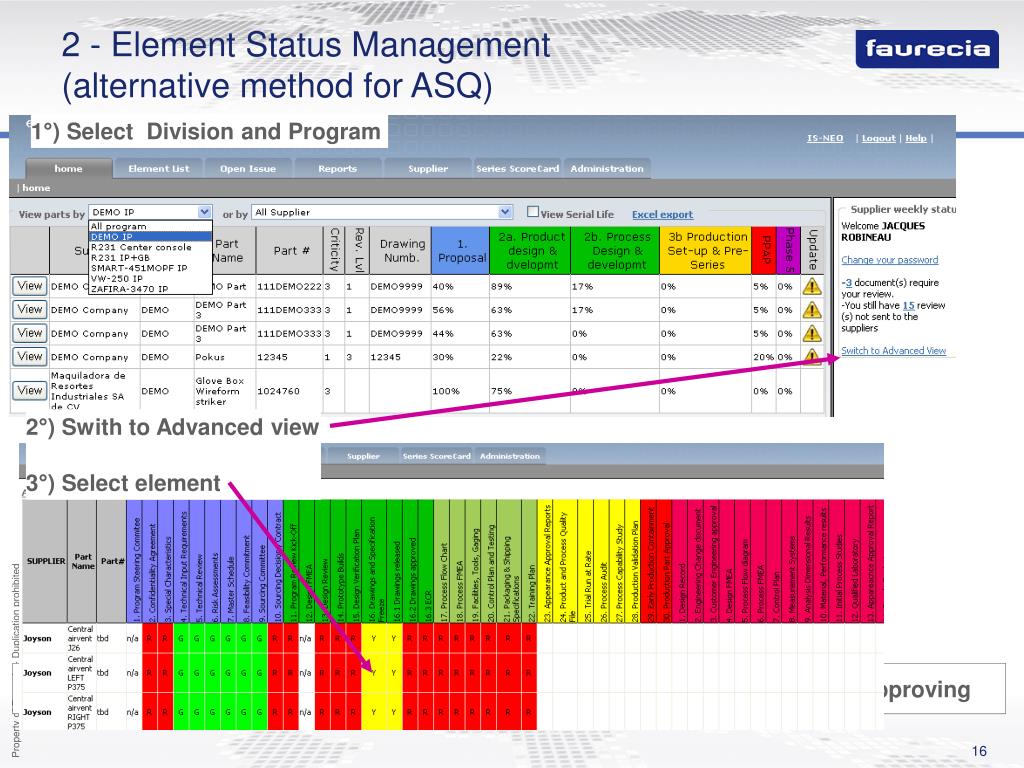This screenshot has height=768, width=1024.
Task: Open the Supplier tab beside Reports
Action: (428, 168)
